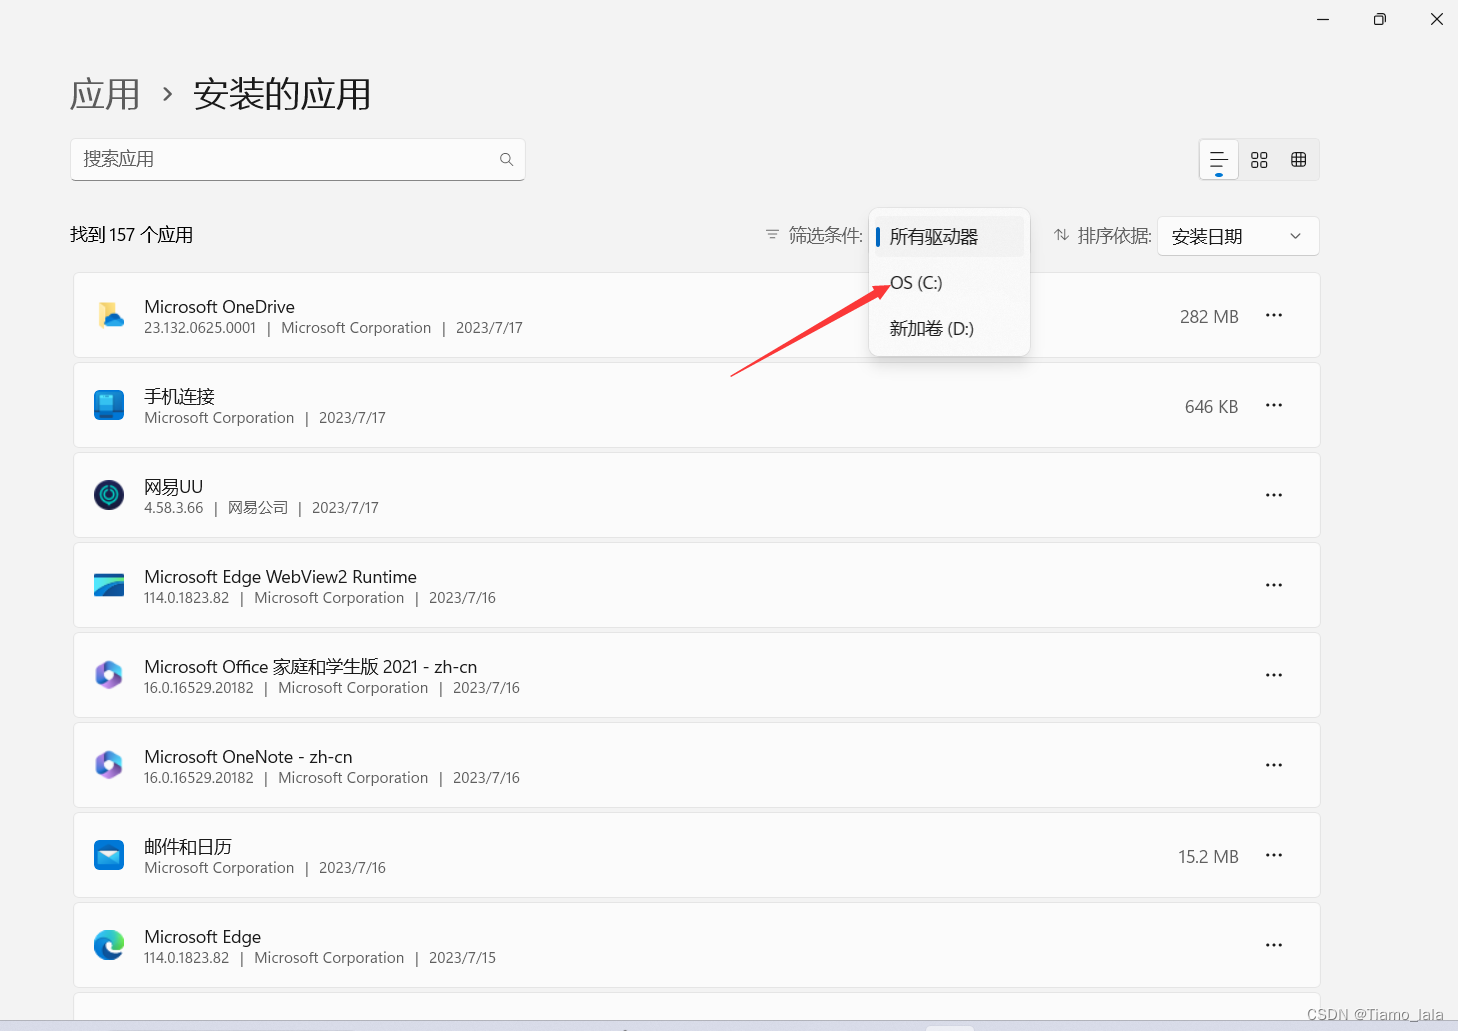Open more options for Microsoft OneNote
Viewport: 1458px width, 1031px height.
click(1274, 765)
